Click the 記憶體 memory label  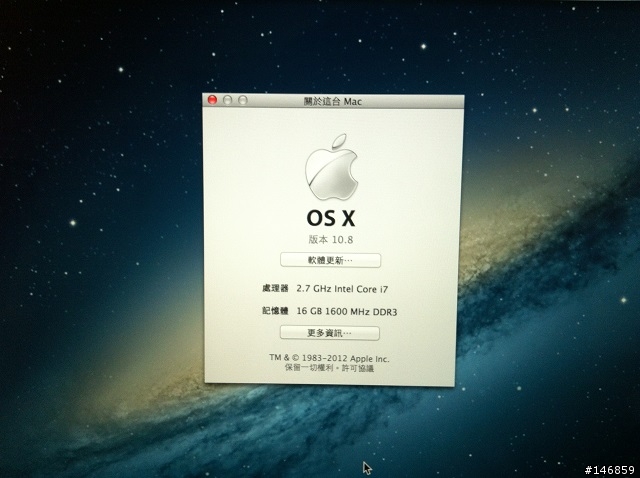pyautogui.click(x=275, y=311)
